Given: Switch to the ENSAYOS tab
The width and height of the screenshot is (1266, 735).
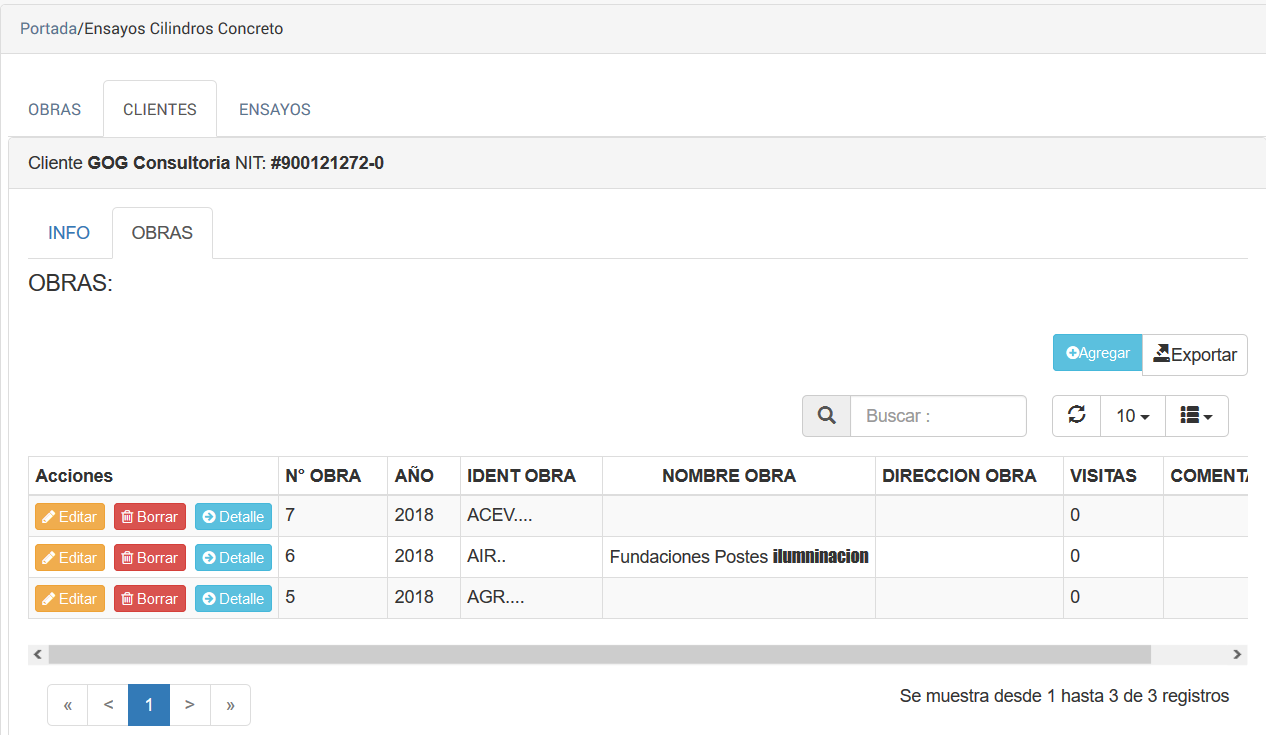Looking at the screenshot, I should pos(274,109).
